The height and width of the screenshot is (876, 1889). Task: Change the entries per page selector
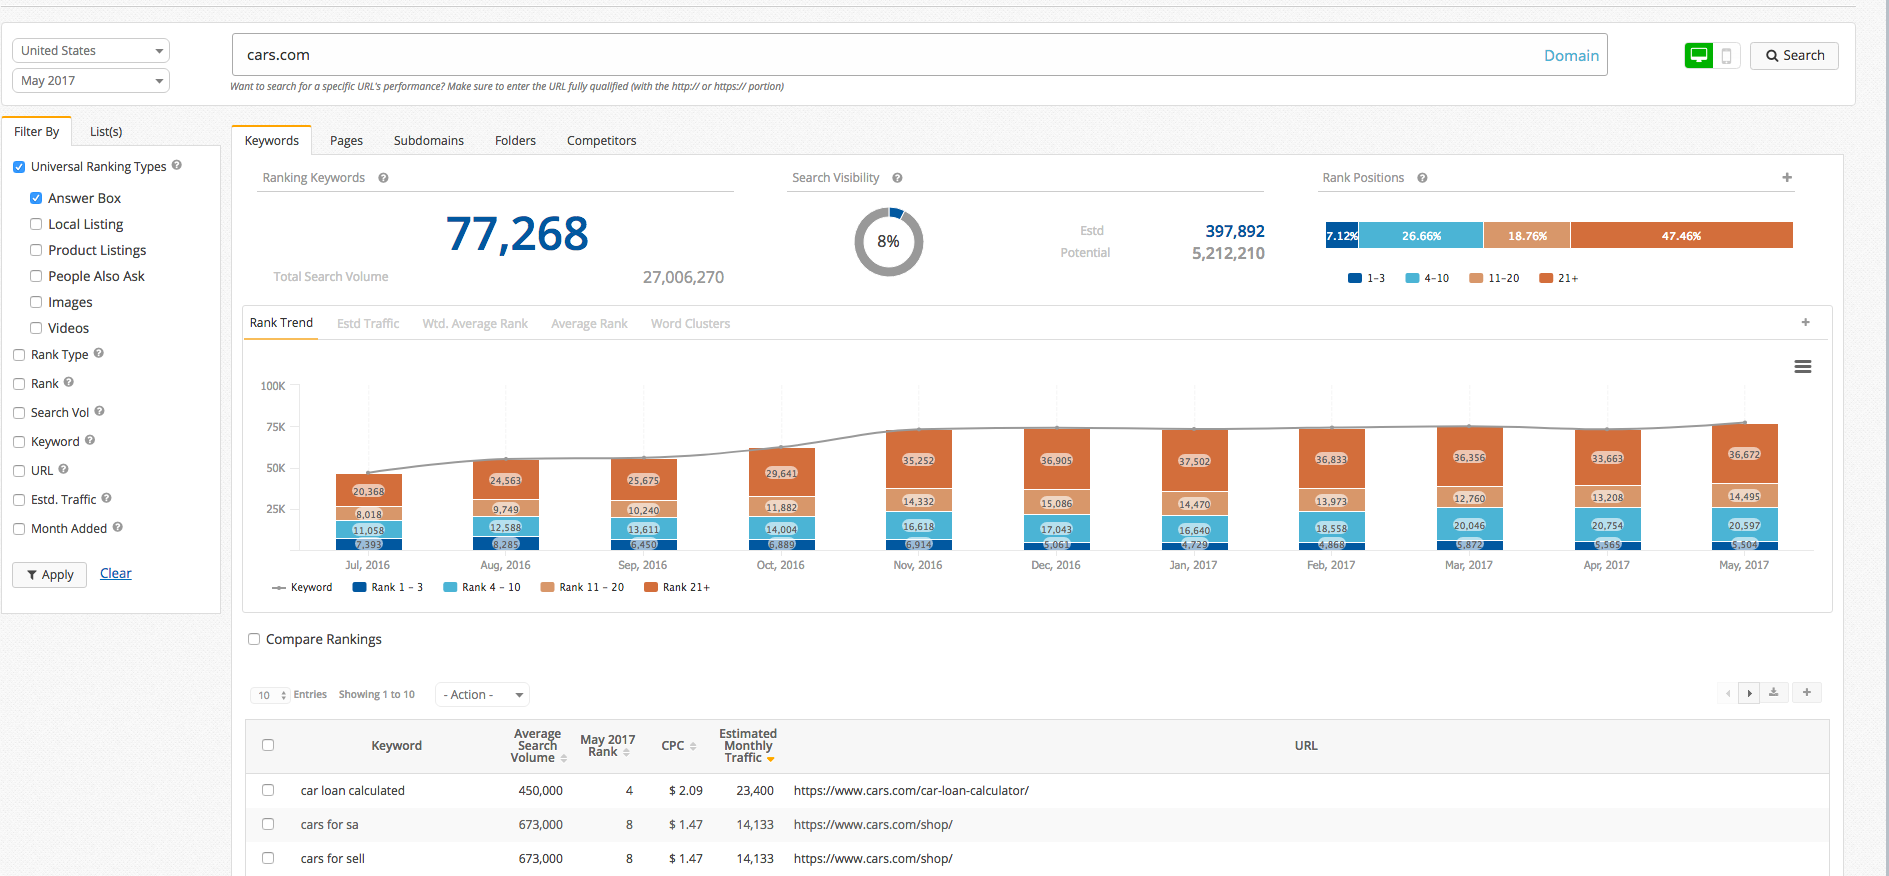pyautogui.click(x=270, y=695)
